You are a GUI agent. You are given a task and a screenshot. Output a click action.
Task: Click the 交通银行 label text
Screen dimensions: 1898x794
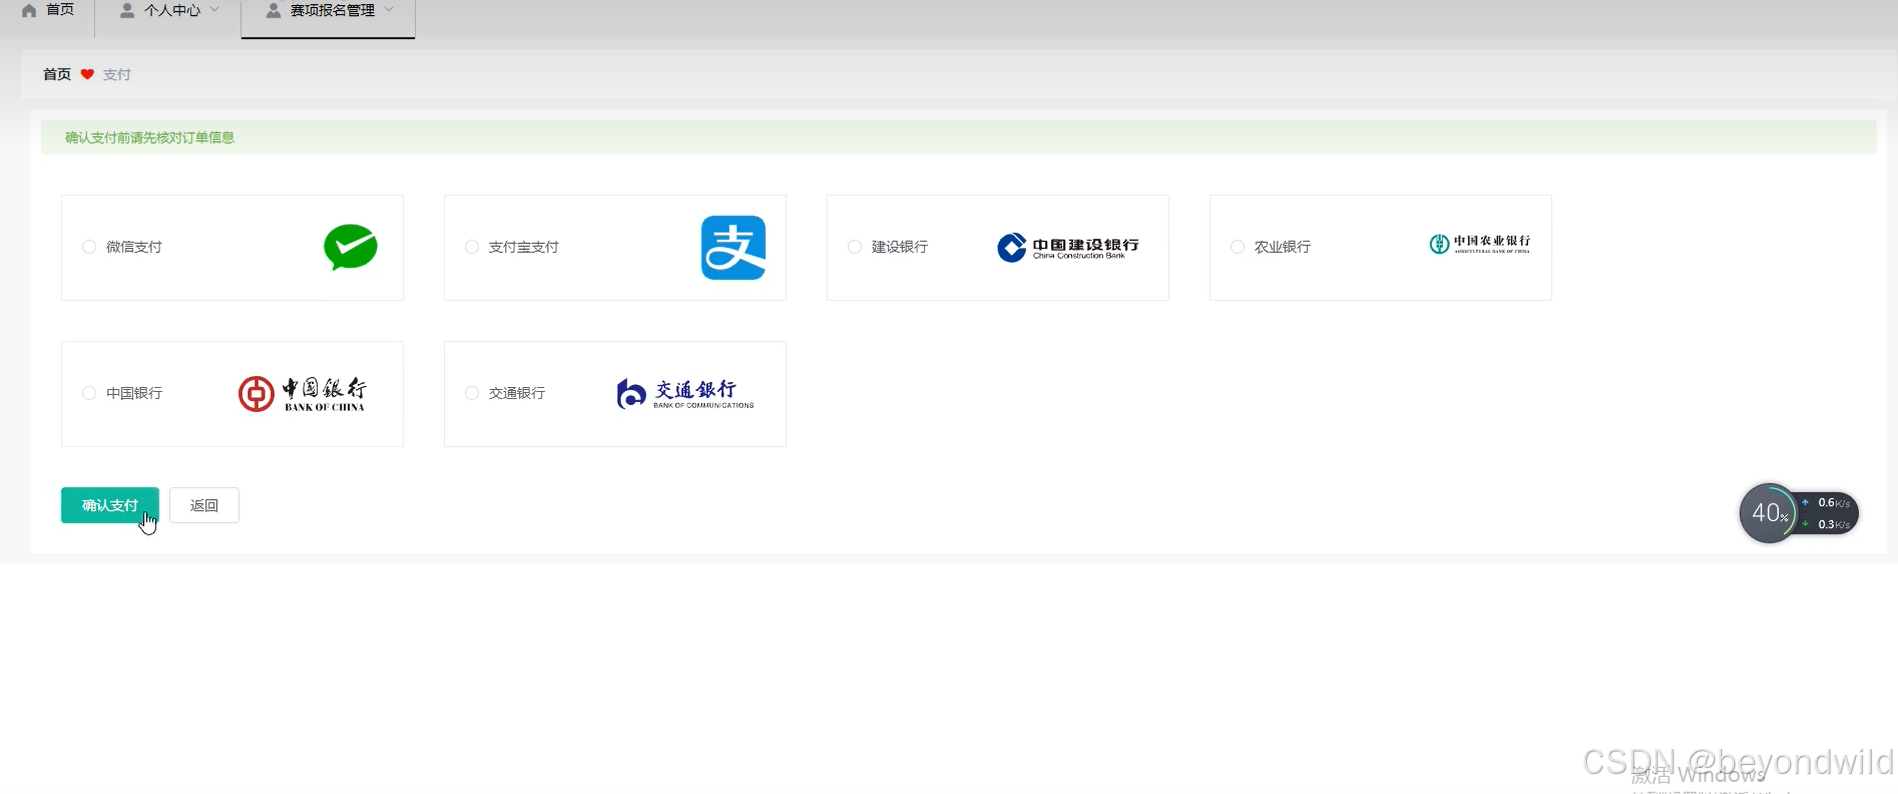pos(517,393)
